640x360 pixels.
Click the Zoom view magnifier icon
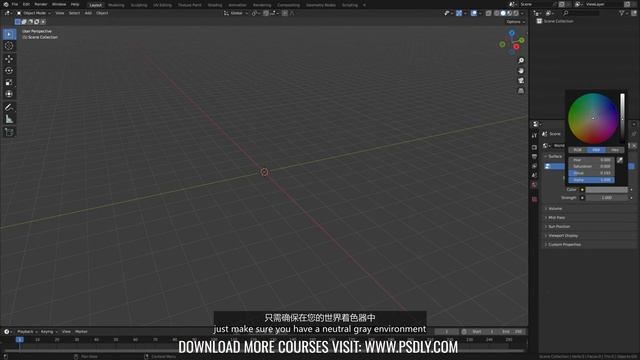[521, 61]
